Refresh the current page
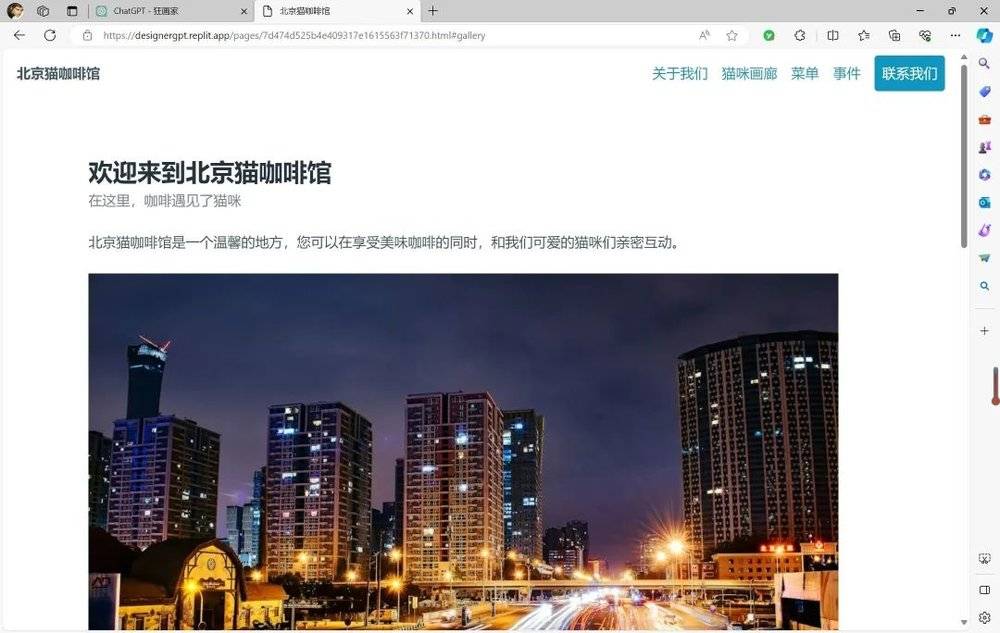Image resolution: width=1000 pixels, height=633 pixels. (x=50, y=36)
